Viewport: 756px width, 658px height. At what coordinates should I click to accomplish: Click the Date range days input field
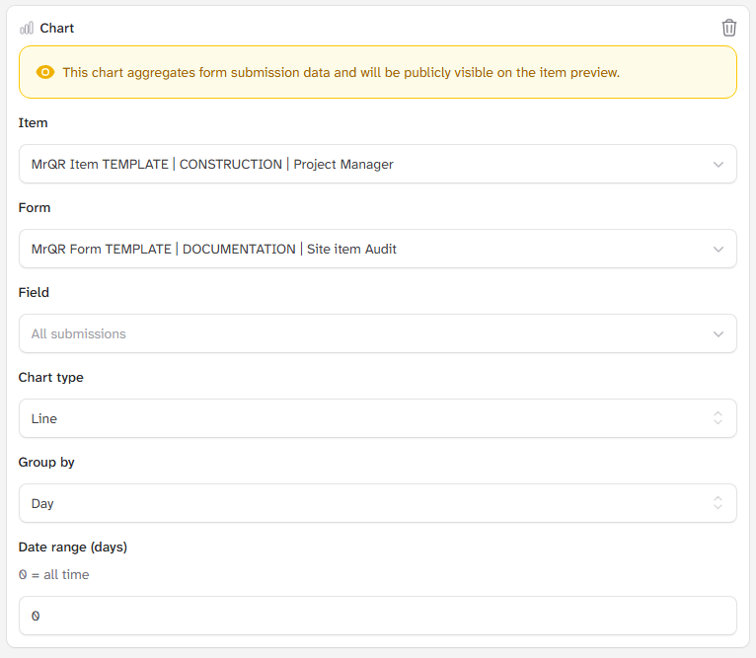click(378, 616)
